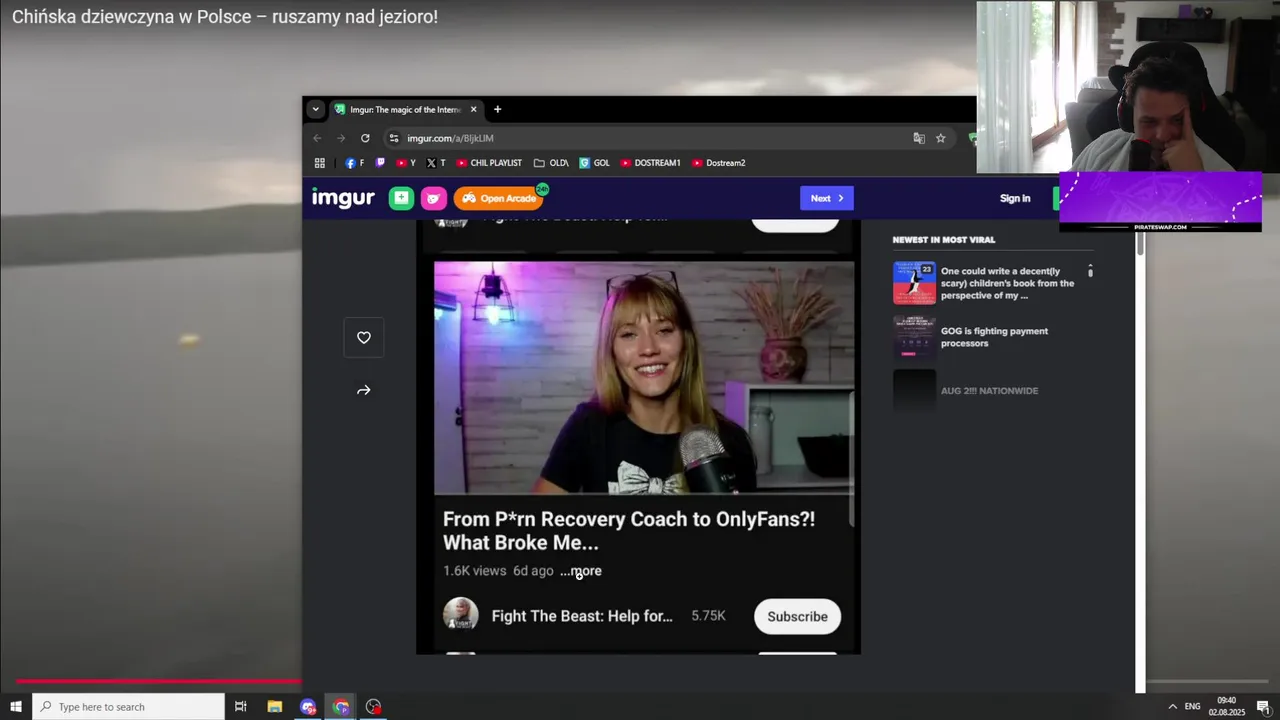
Task: Open the notification center icon
Action: 1264,707
